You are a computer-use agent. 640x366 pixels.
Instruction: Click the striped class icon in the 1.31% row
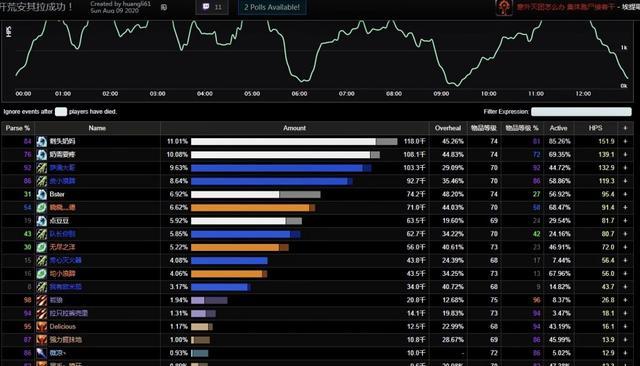coord(42,313)
